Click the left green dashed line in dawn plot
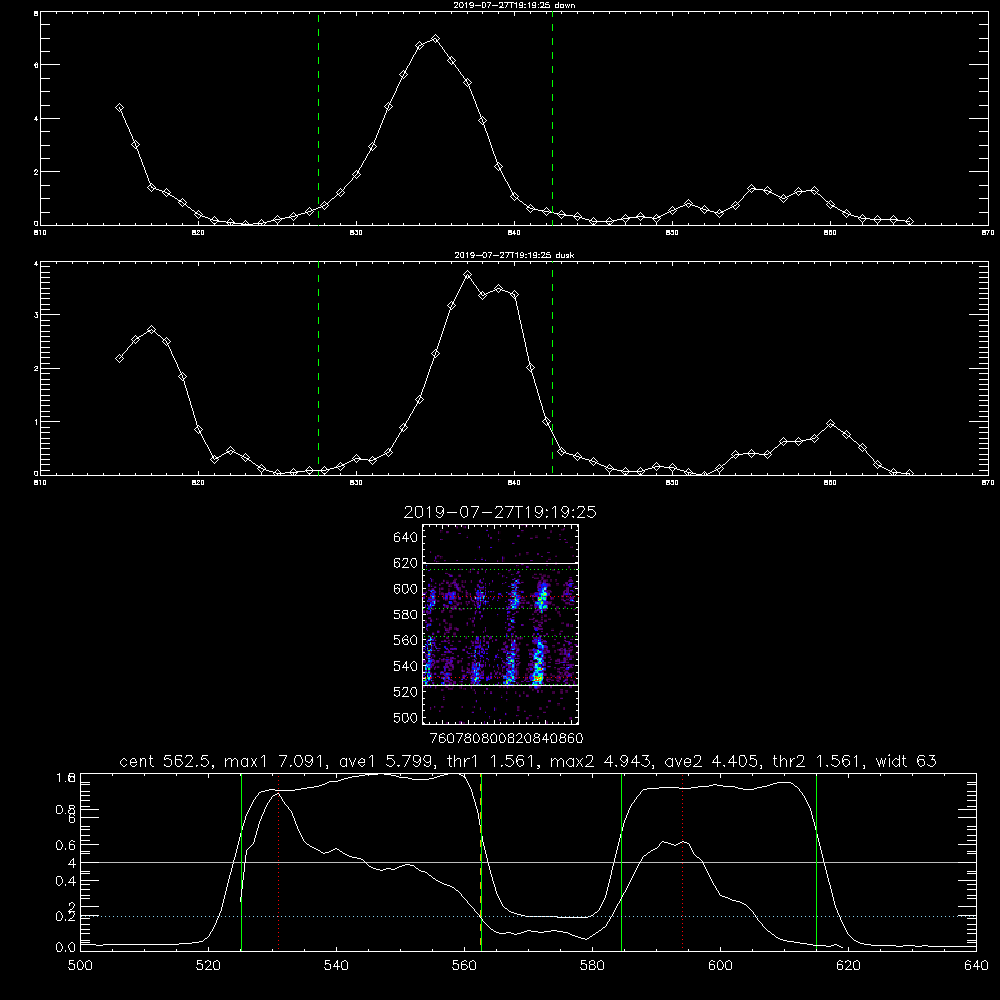 pyautogui.click(x=318, y=119)
